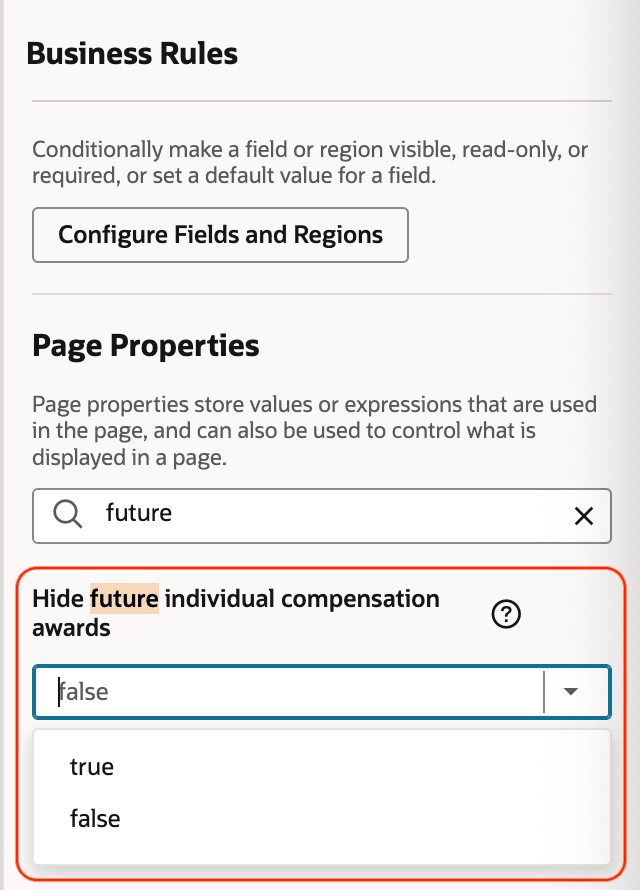
Task: Select 'false' from the dropdown list
Action: point(95,818)
